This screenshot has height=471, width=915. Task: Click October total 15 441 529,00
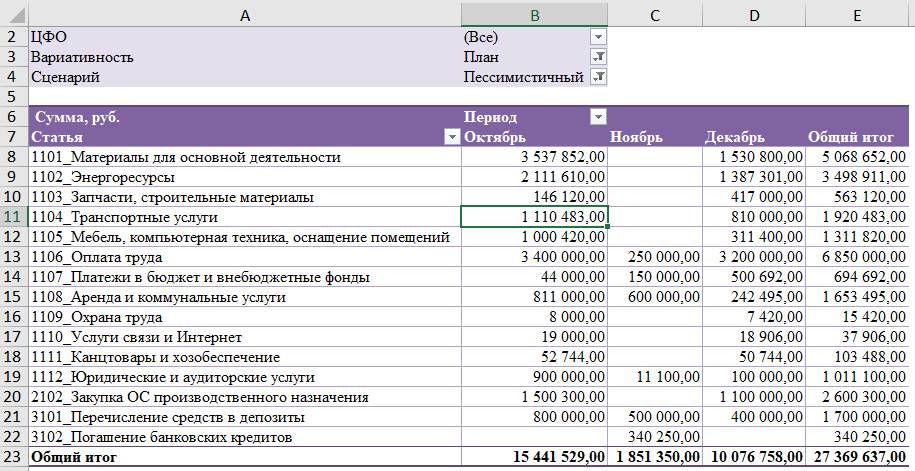point(535,456)
